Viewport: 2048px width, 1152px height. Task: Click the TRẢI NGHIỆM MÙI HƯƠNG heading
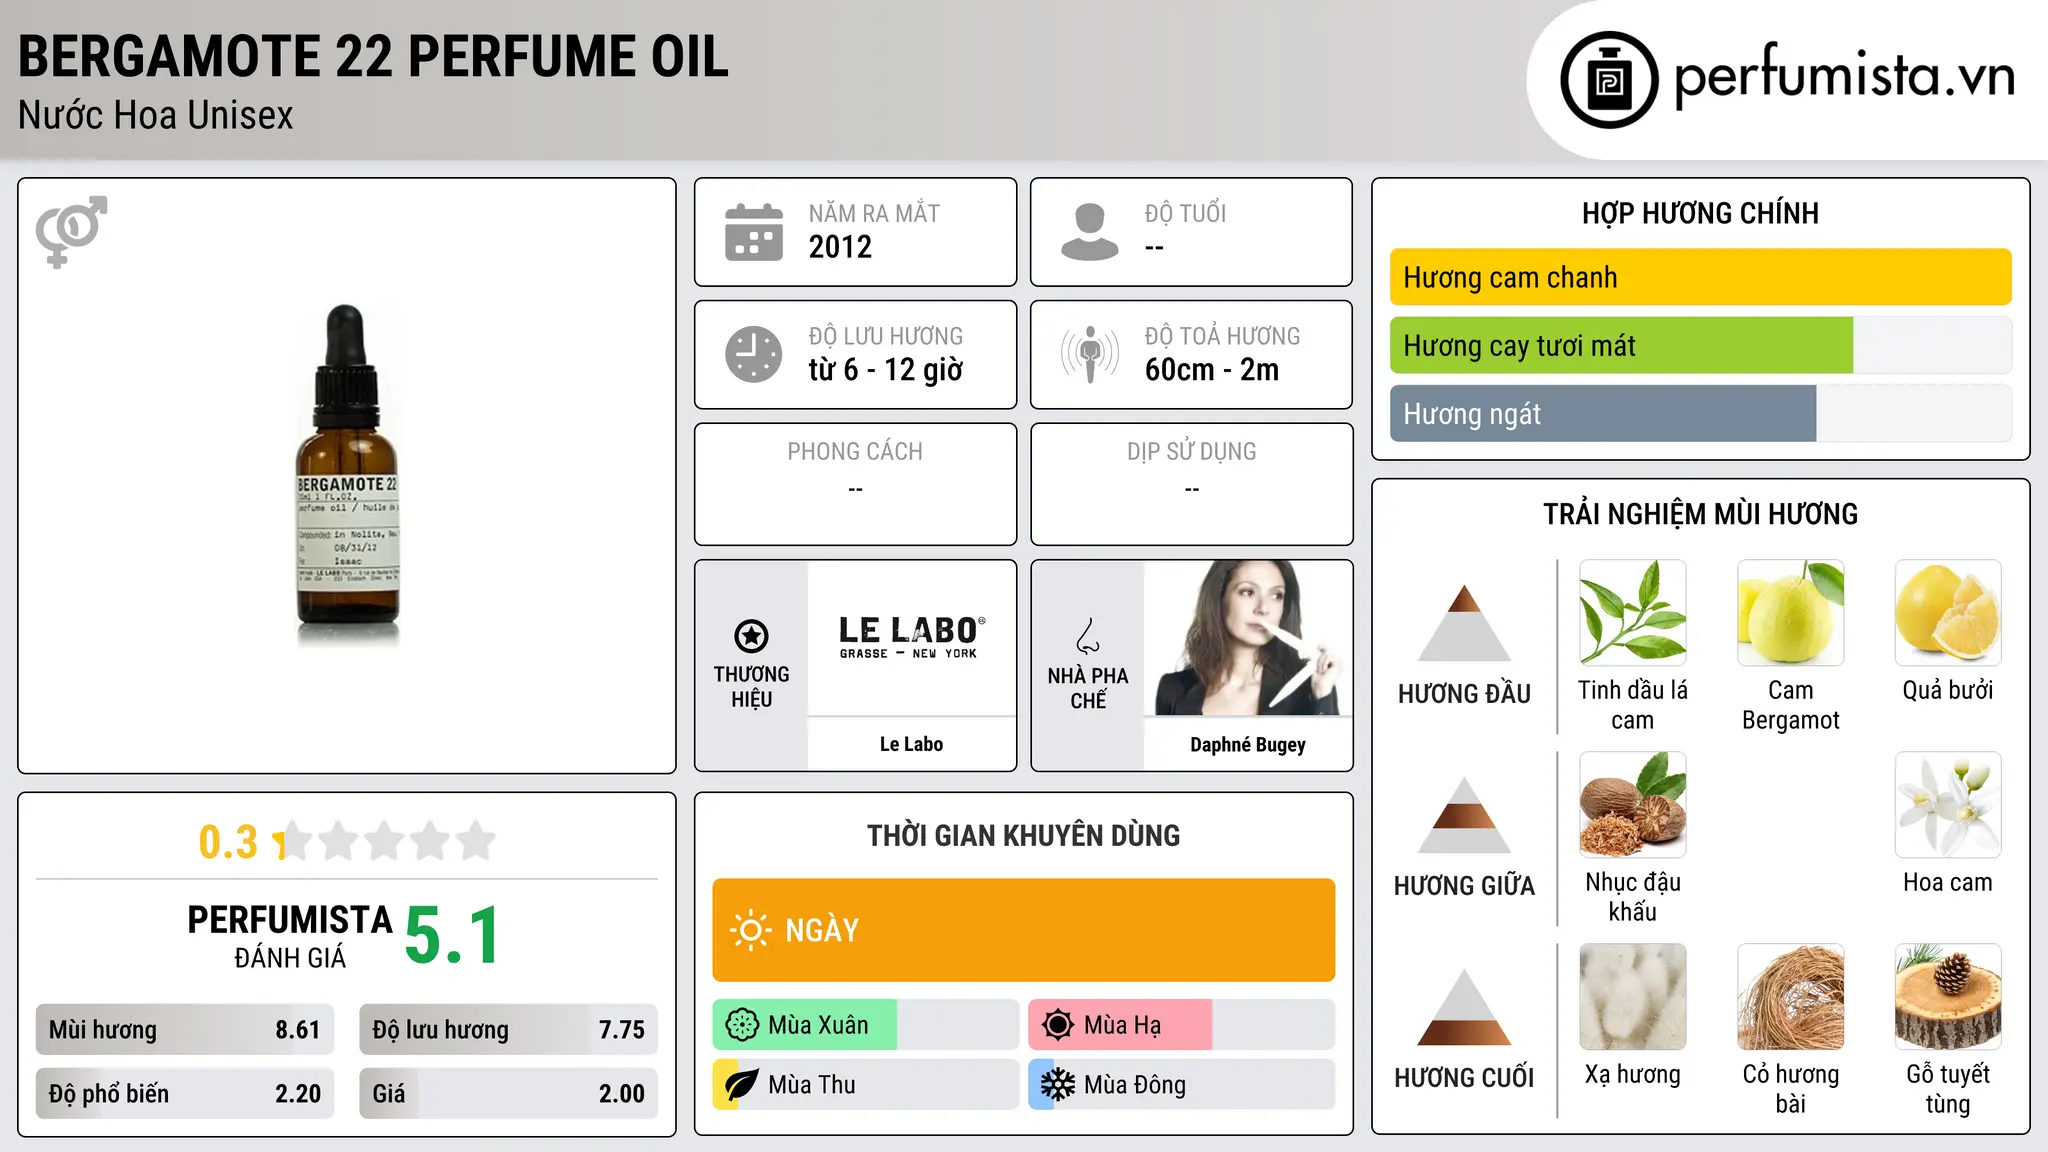click(1700, 514)
